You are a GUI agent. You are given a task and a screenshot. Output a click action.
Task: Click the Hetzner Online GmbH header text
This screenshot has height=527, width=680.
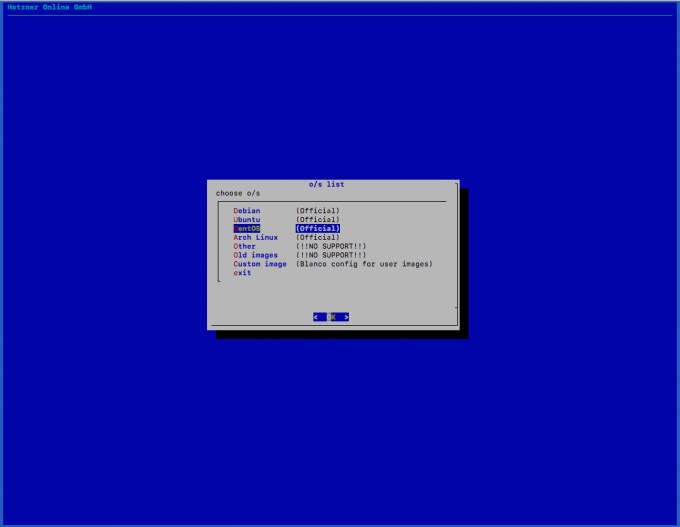click(49, 7)
